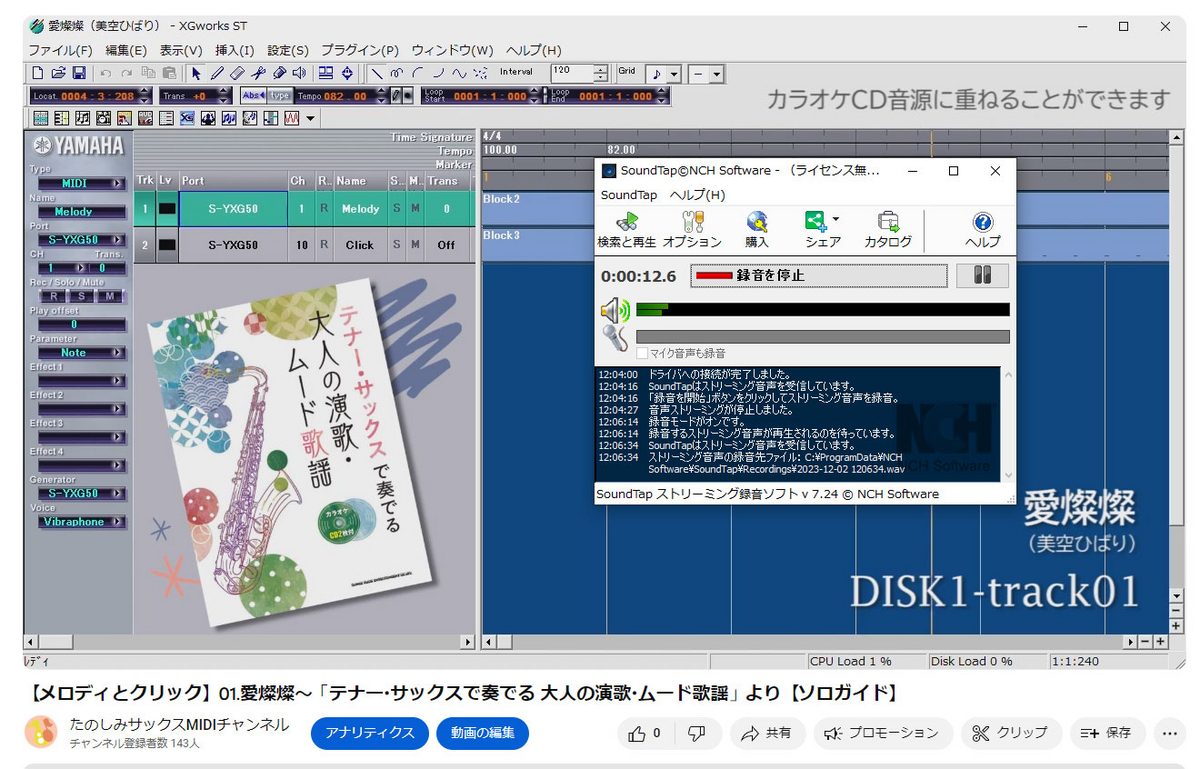Select the arrow pointer tool
The image size is (1200, 769).
coord(196,72)
